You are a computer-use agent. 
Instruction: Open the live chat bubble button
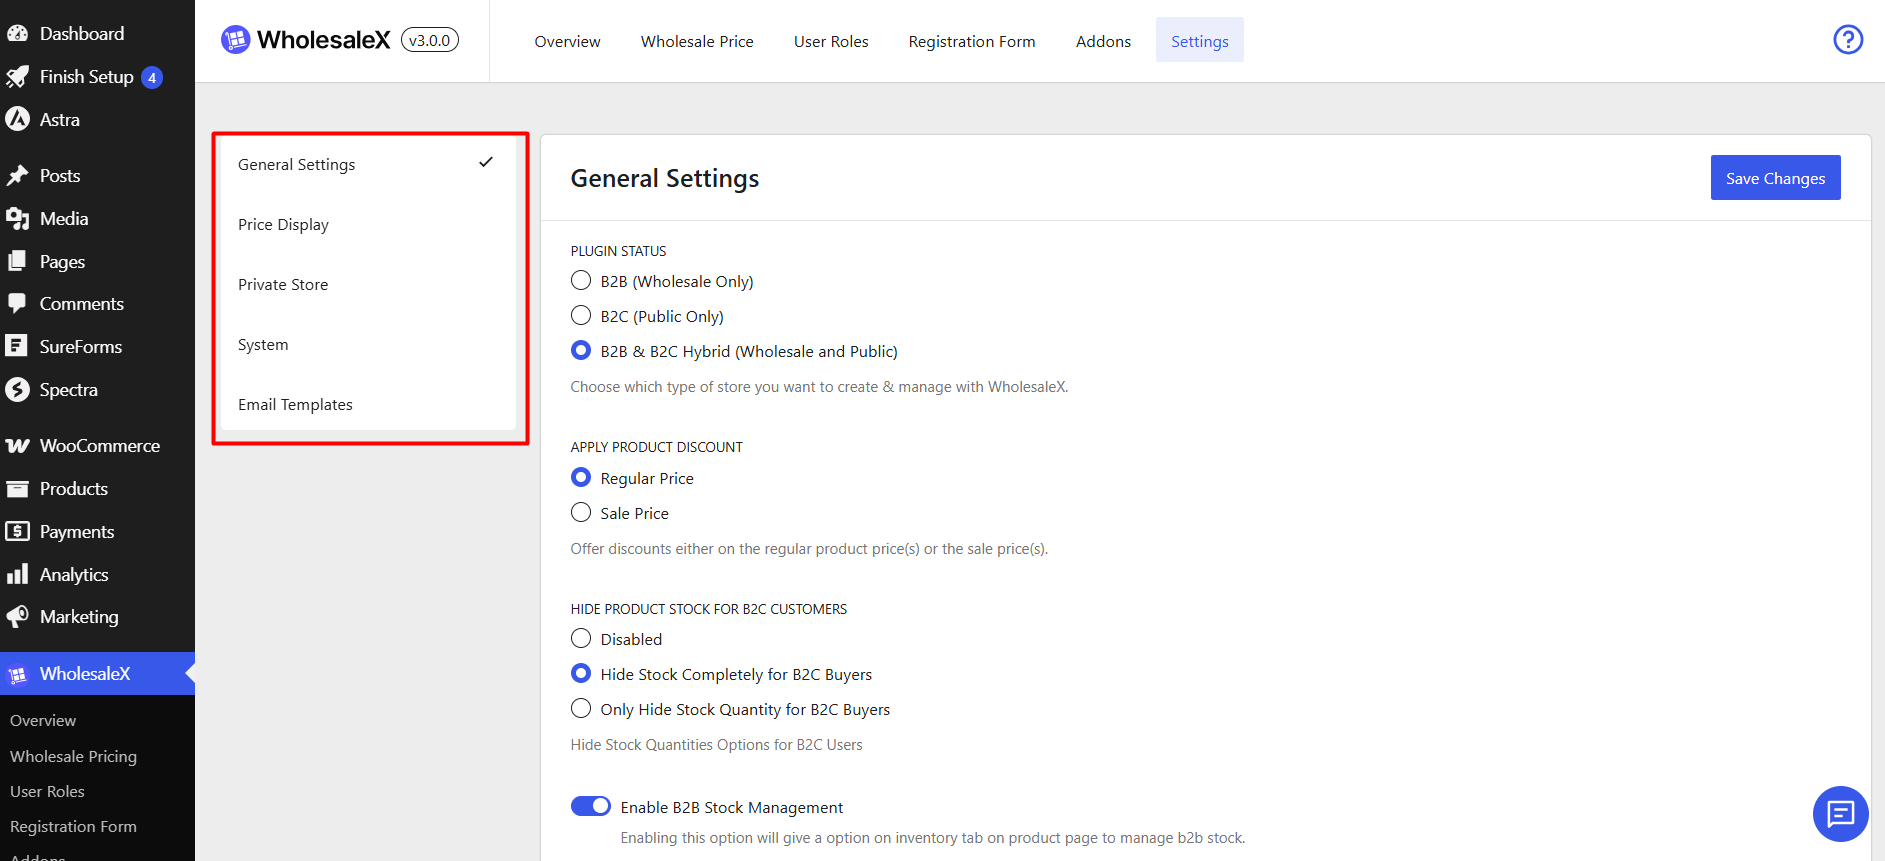pyautogui.click(x=1840, y=814)
